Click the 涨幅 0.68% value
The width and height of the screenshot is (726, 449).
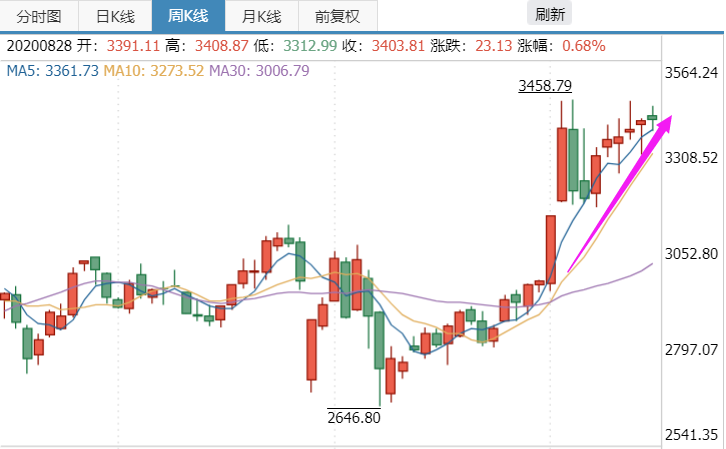(x=584, y=46)
